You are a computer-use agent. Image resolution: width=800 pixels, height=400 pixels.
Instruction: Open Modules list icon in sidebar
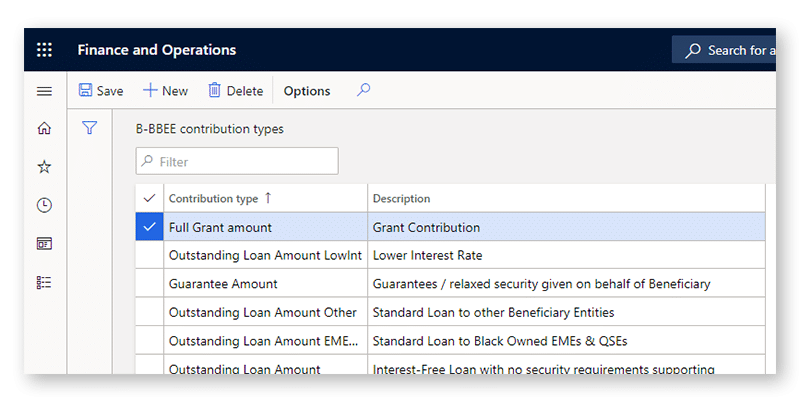point(44,282)
